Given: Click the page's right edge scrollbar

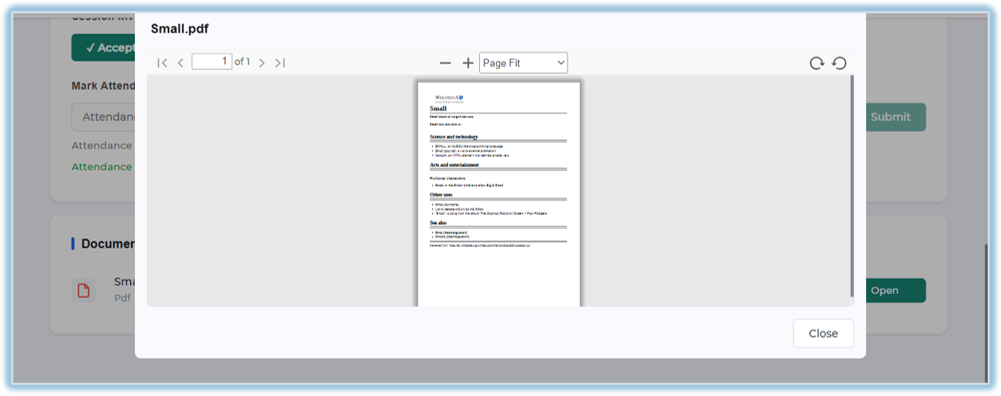Looking at the screenshot, I should tap(987, 313).
